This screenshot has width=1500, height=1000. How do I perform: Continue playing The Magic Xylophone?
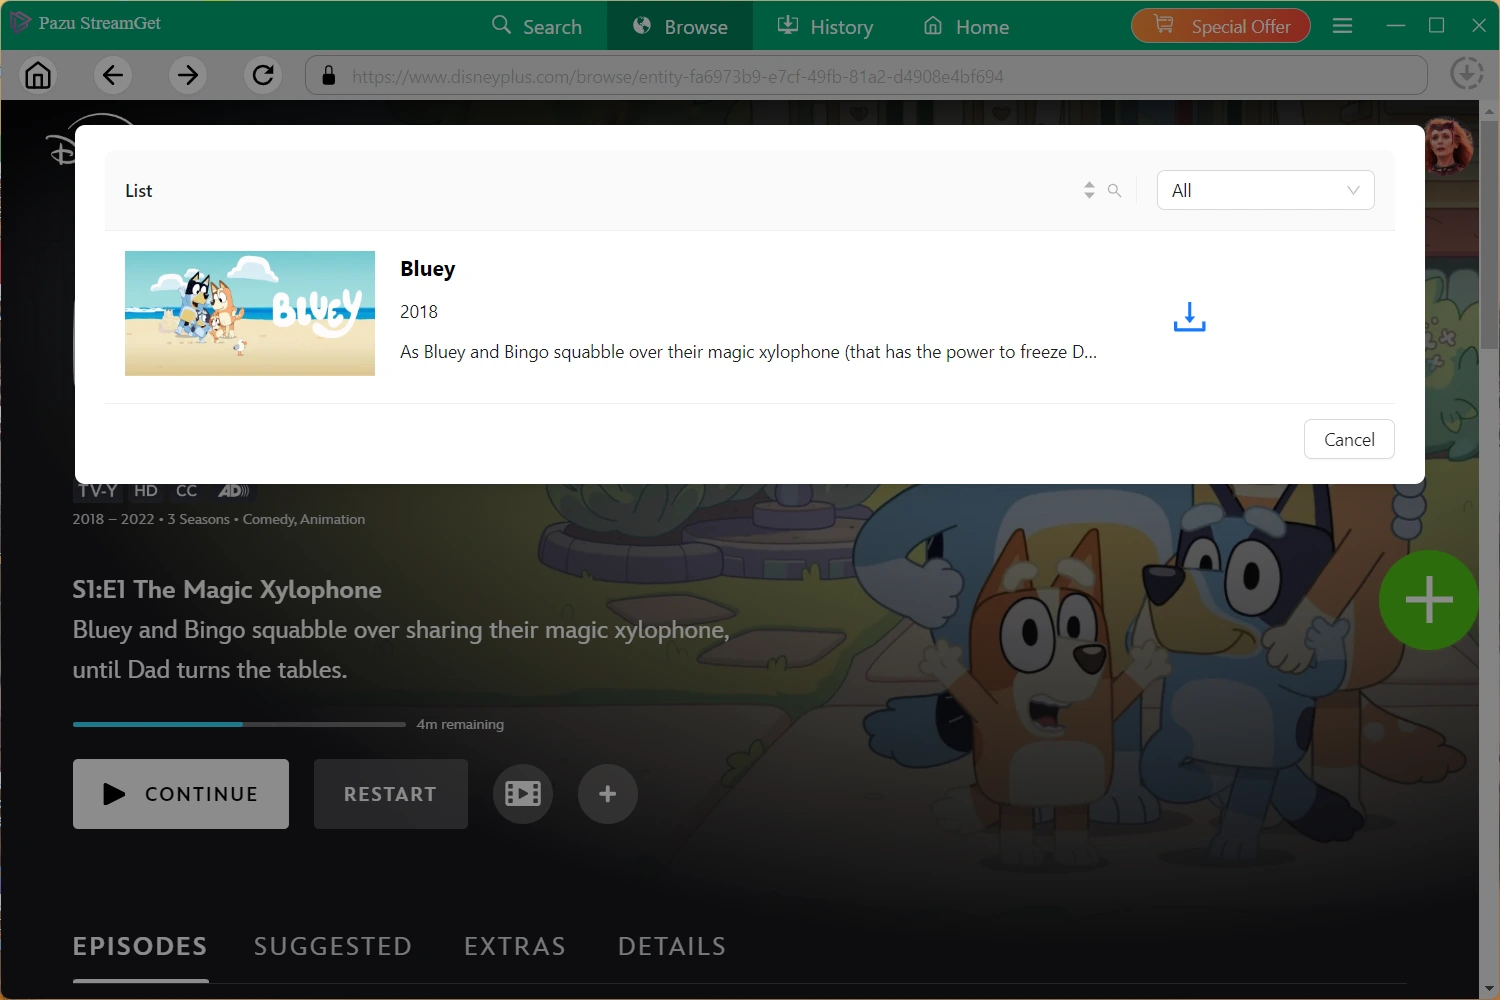pos(181,794)
